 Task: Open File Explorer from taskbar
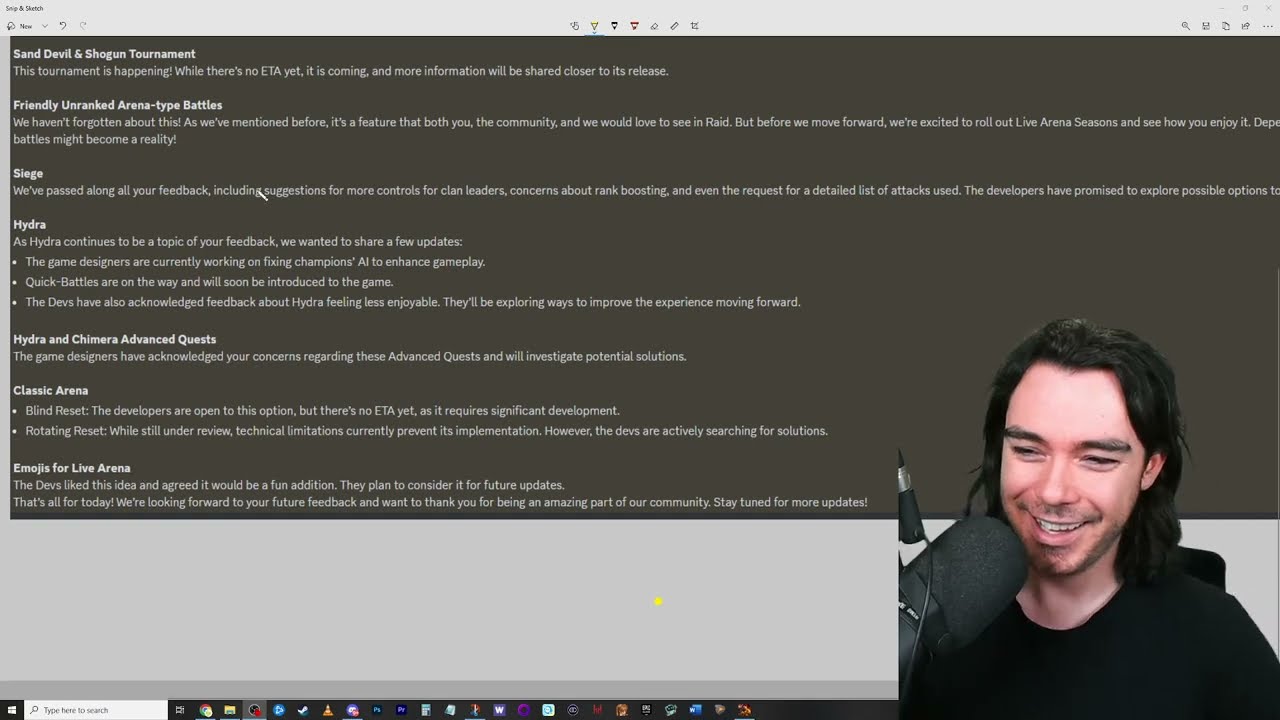tap(230, 710)
